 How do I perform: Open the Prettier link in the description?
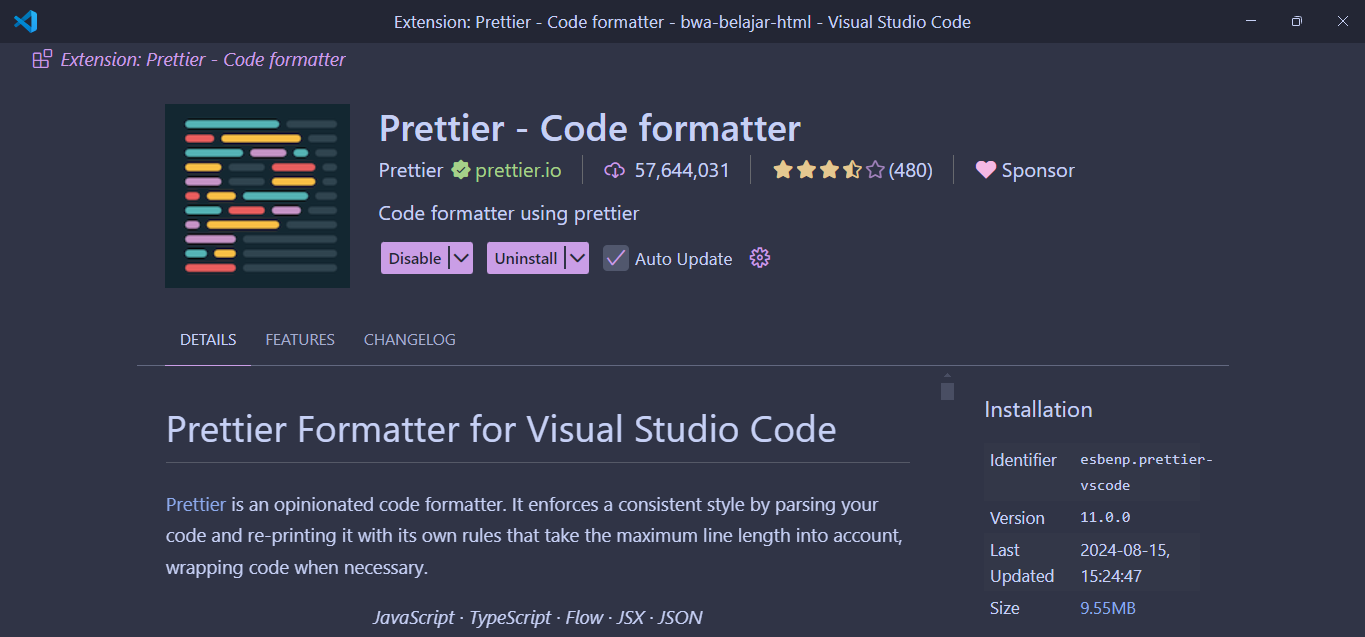196,504
